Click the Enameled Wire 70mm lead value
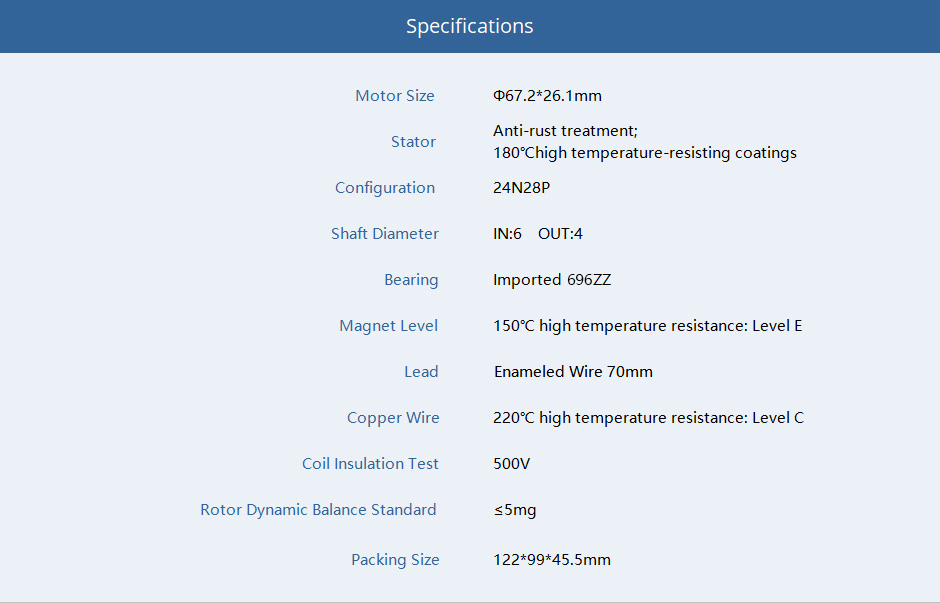Image resolution: width=940 pixels, height=603 pixels. 573,372
